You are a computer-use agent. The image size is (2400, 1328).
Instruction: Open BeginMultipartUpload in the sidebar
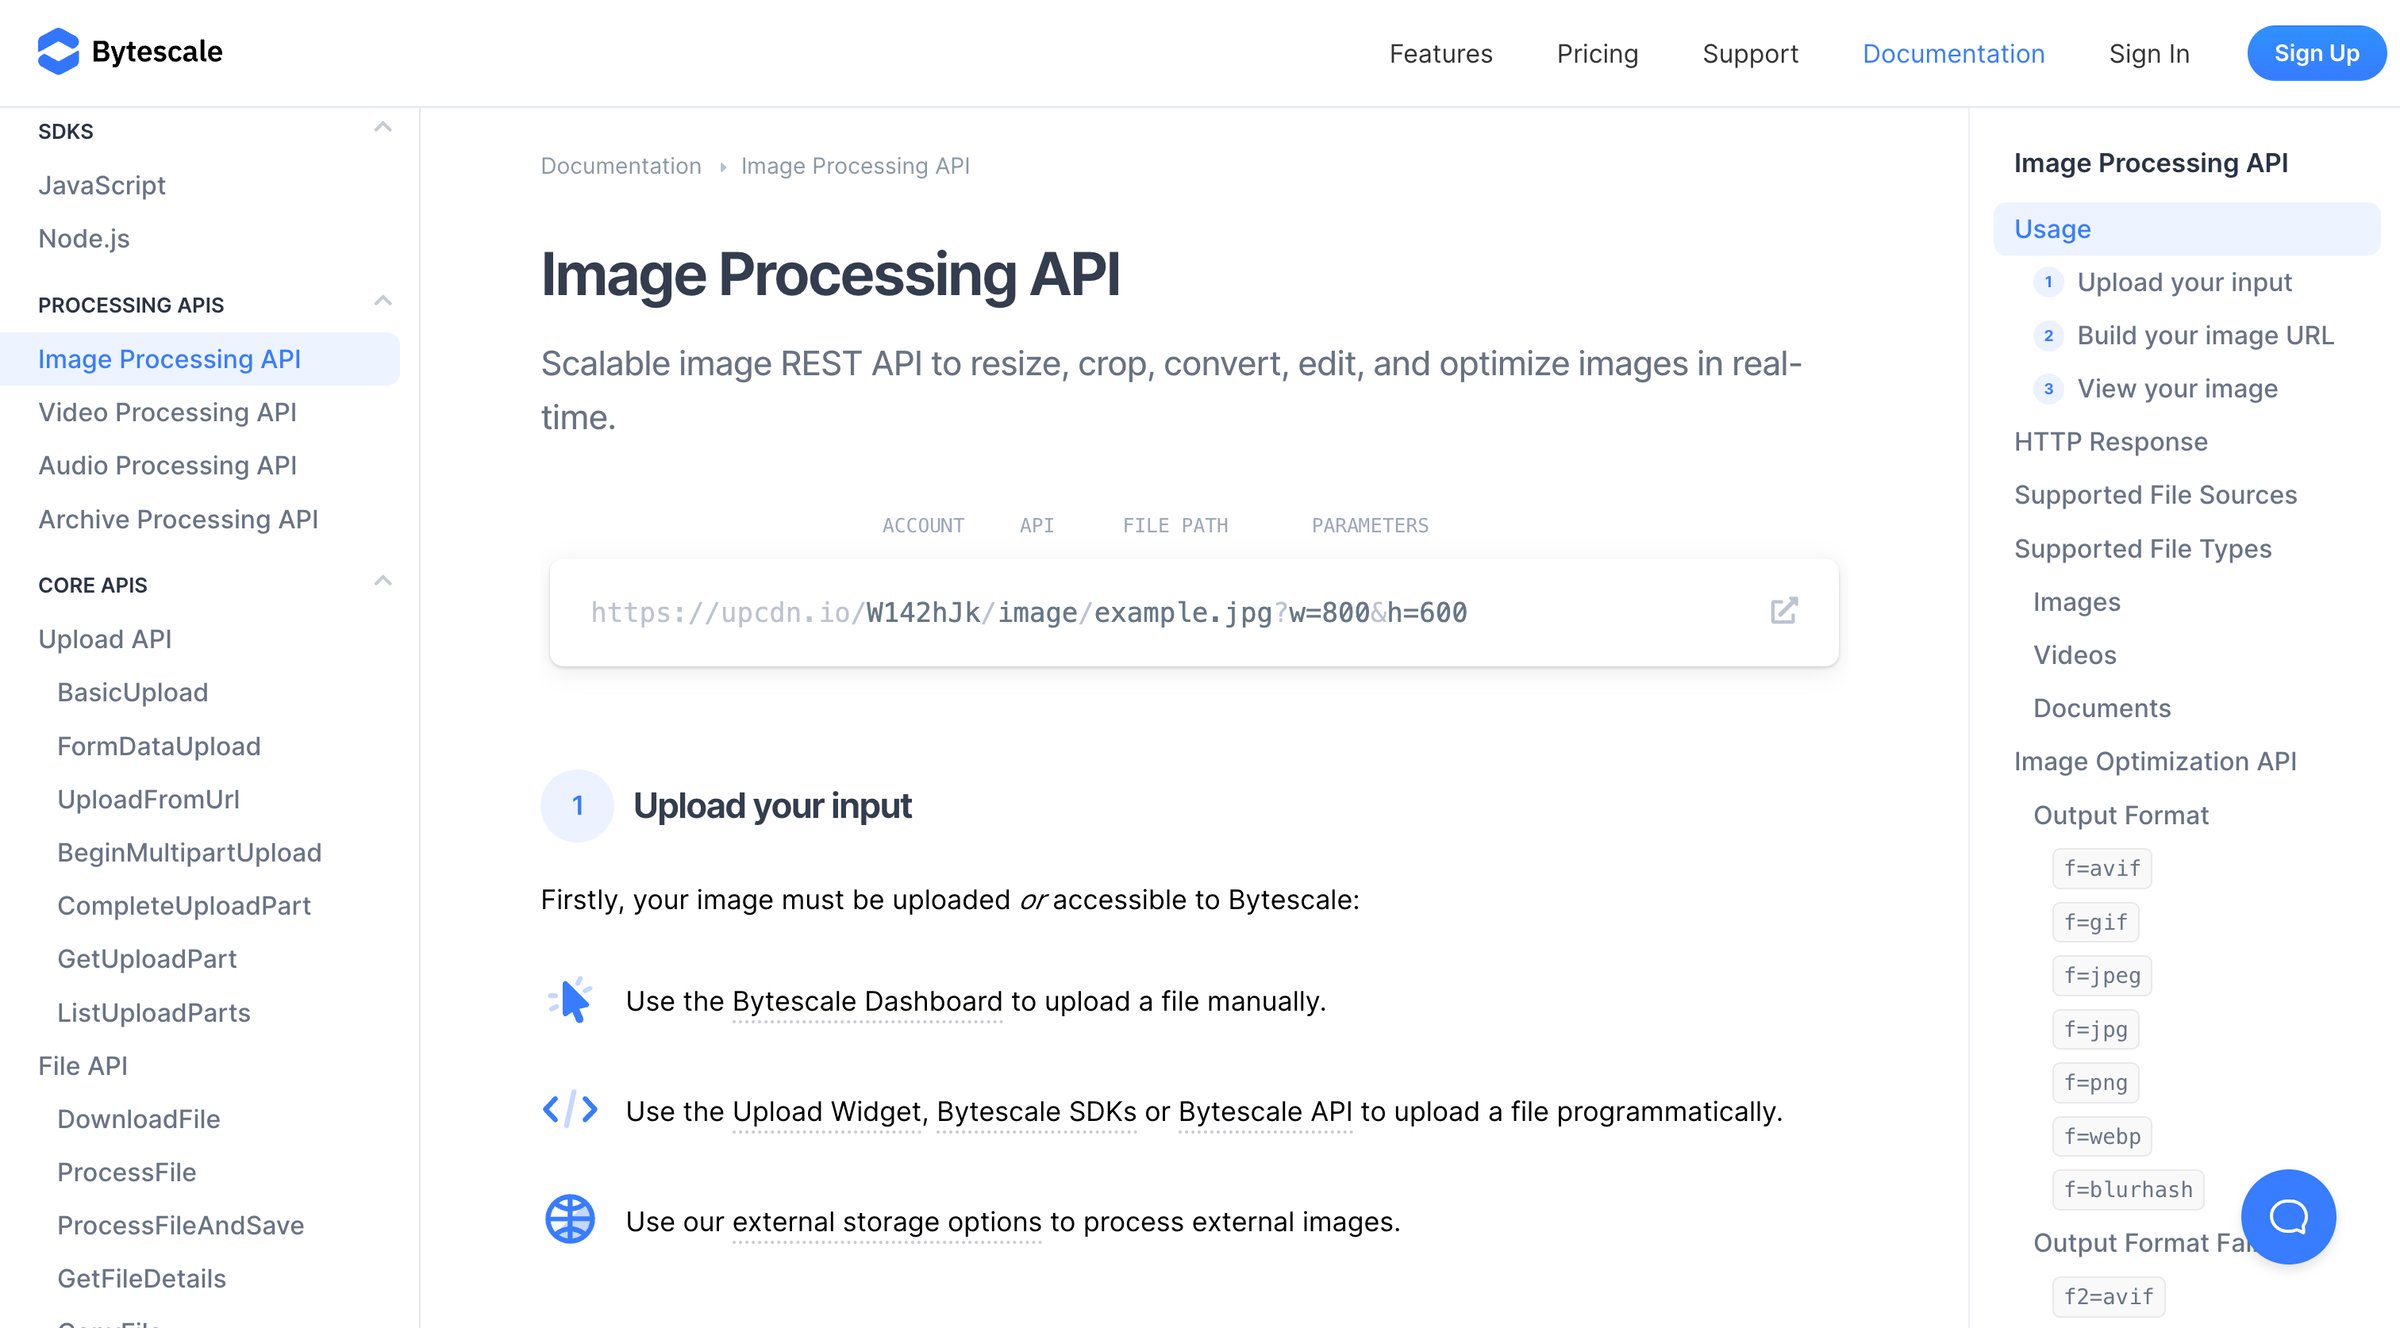189,852
